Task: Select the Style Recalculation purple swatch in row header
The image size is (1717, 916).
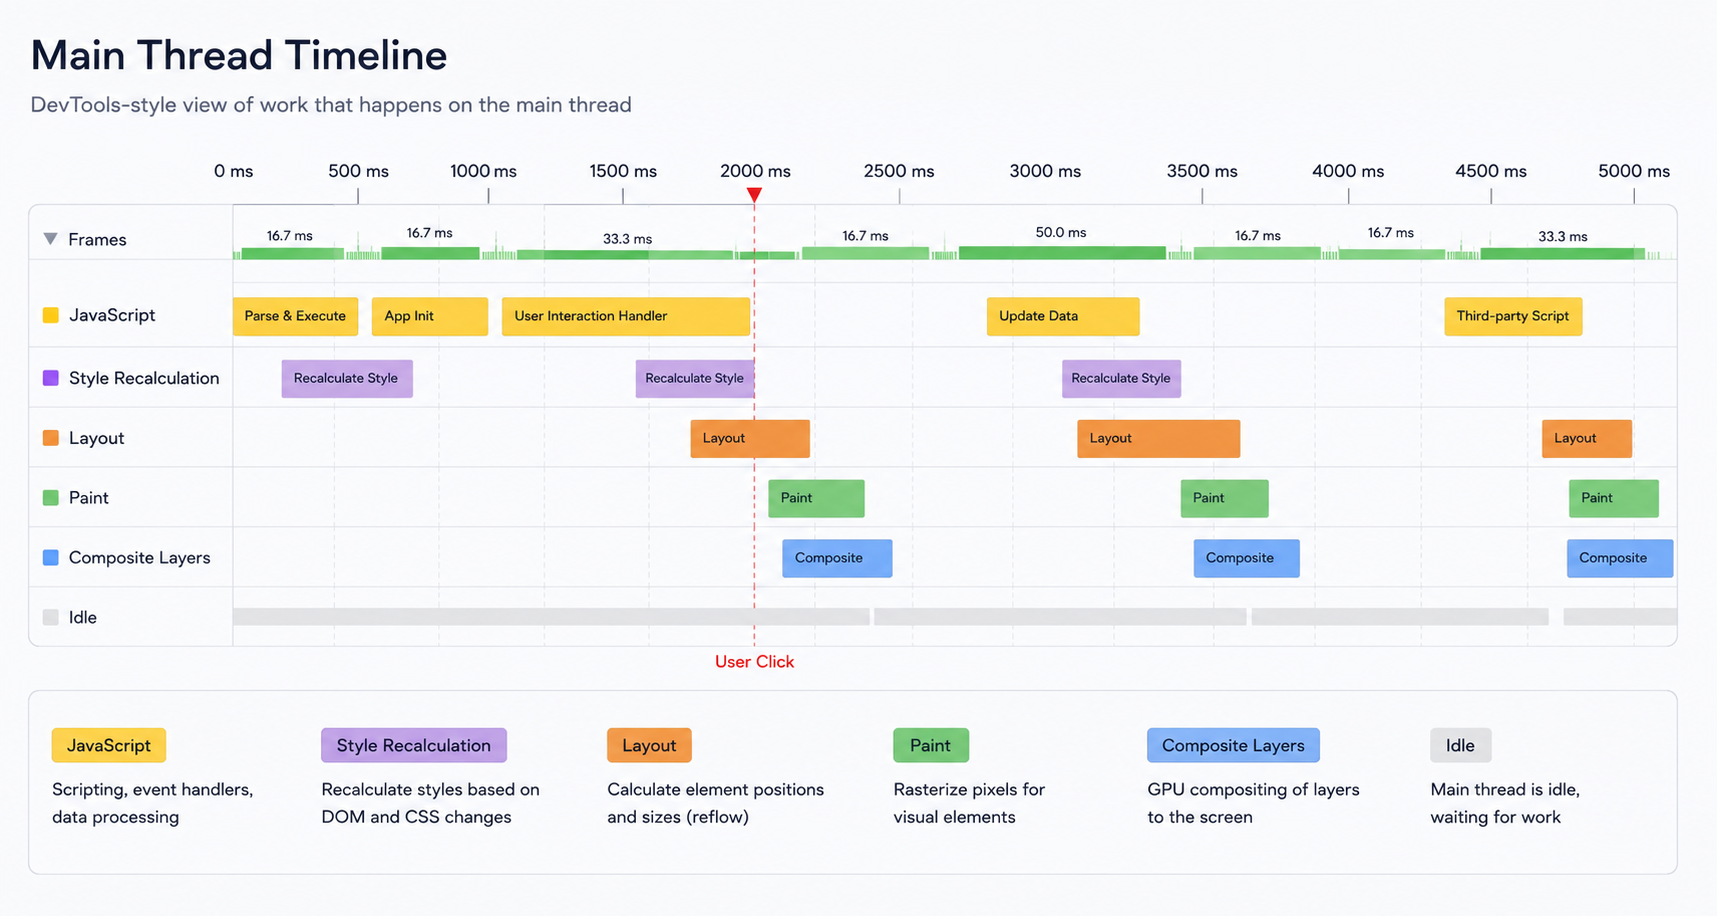Action: [51, 378]
